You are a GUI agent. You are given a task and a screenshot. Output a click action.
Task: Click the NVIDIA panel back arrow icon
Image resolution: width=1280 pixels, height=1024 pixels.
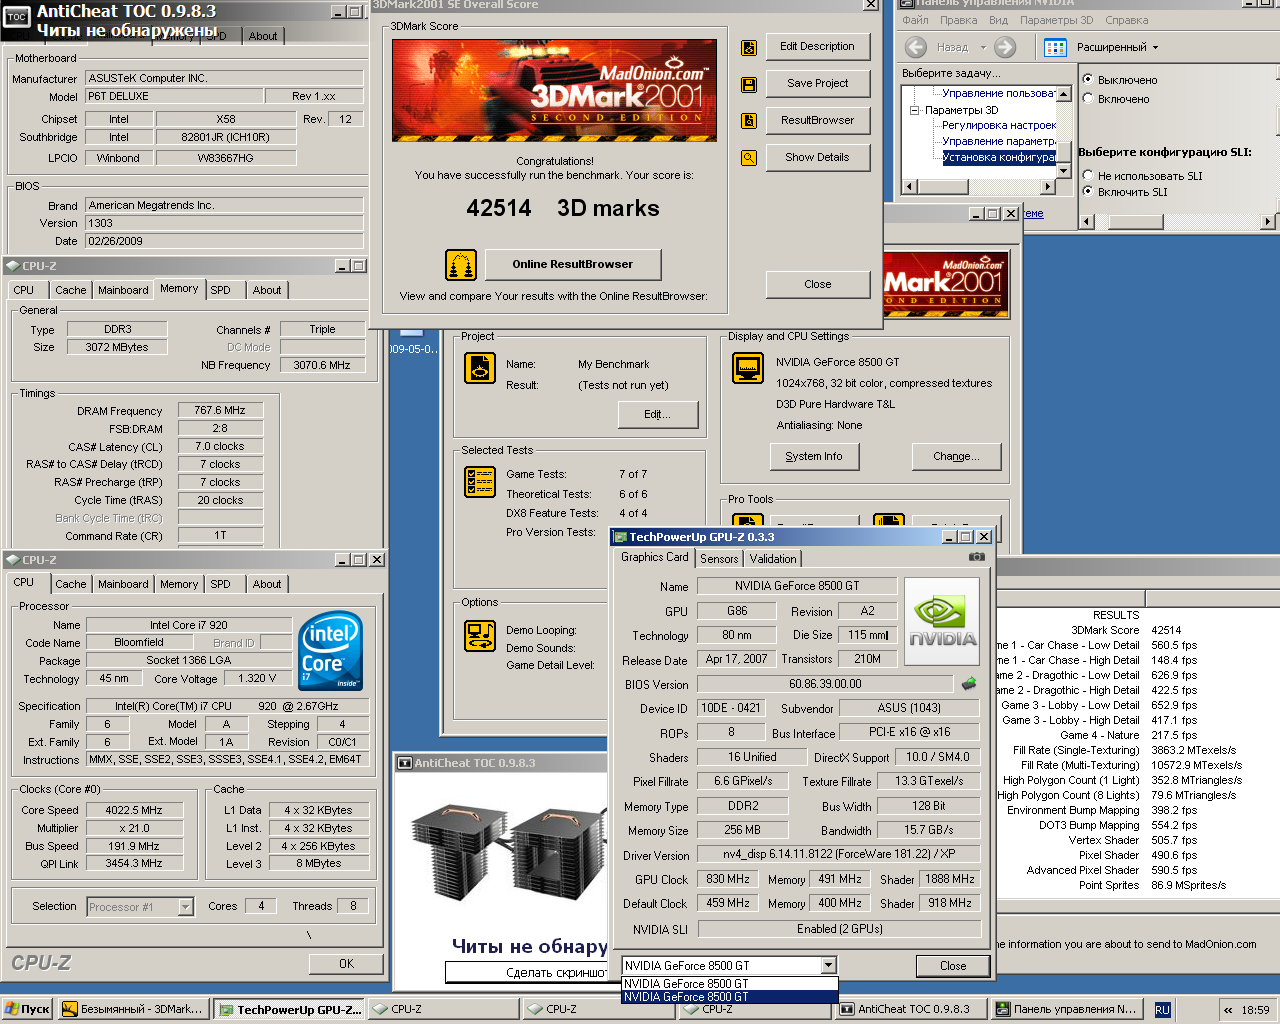click(916, 47)
